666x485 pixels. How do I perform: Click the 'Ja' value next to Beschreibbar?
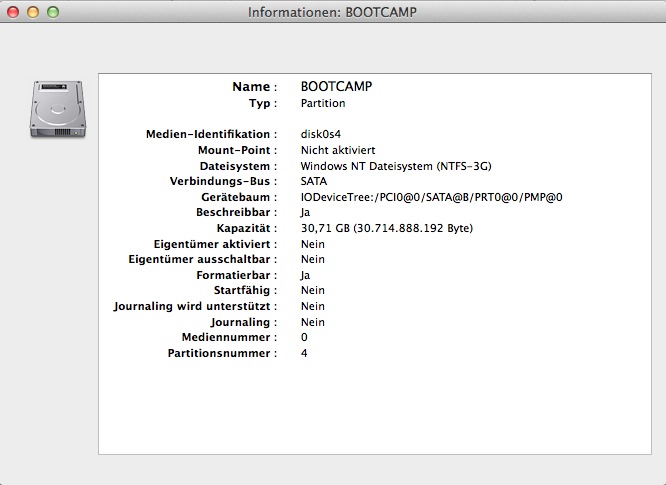tap(306, 212)
